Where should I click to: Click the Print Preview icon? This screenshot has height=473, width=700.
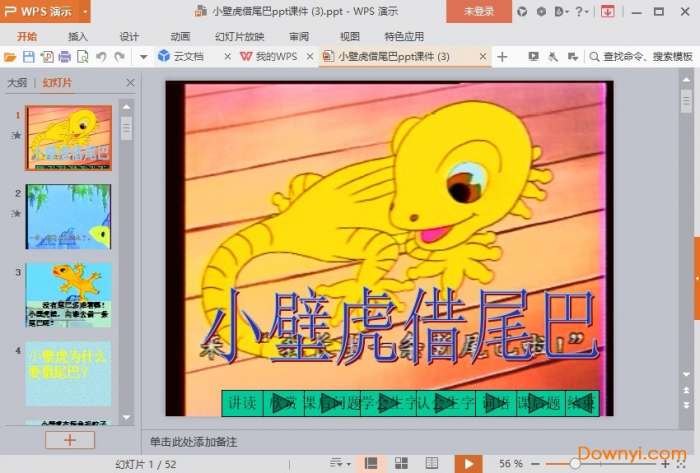tap(83, 57)
